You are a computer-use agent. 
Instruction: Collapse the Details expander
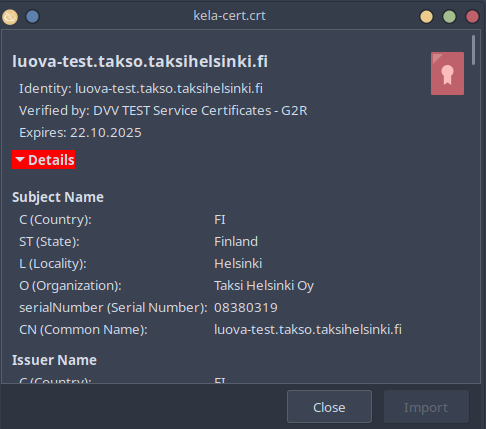pos(44,160)
